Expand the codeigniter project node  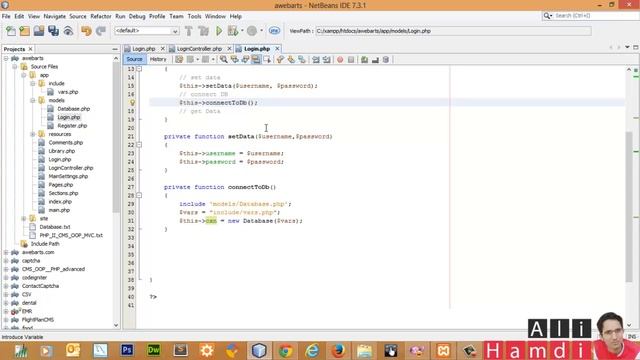coord(6,278)
